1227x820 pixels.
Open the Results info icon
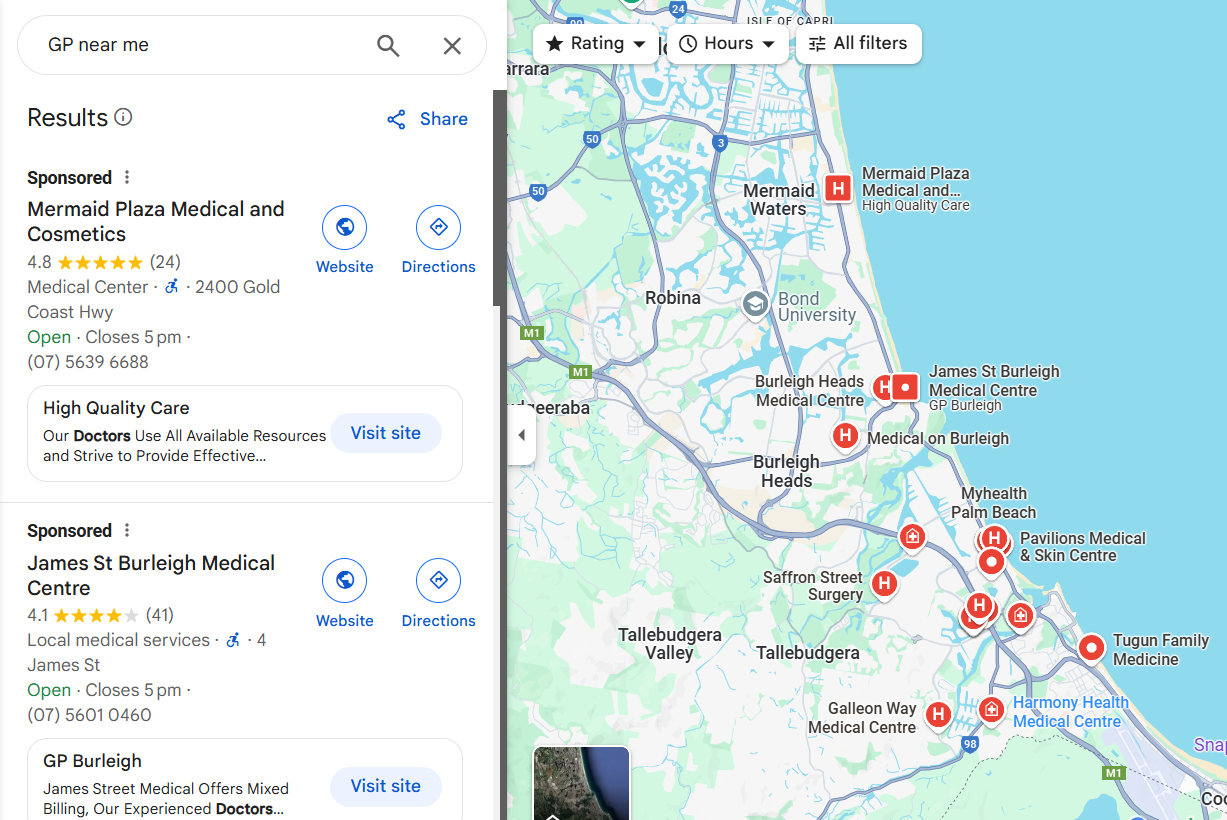(123, 117)
